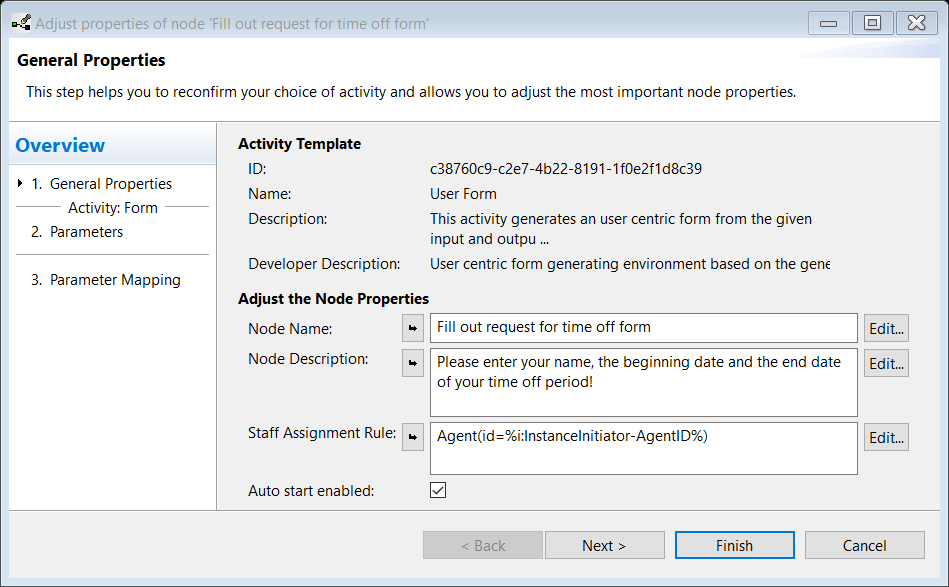Toggle the Auto start enabled checkbox
Image resolution: width=949 pixels, height=587 pixels.
pyautogui.click(x=437, y=490)
